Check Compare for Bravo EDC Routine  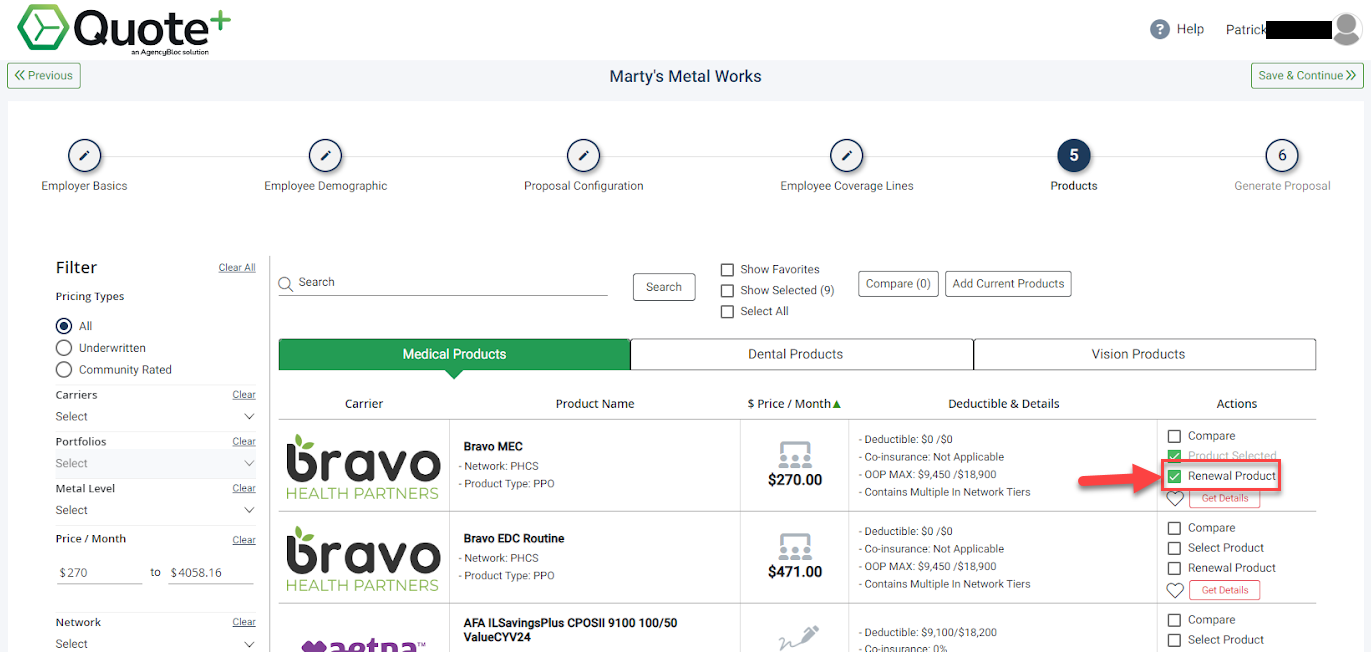point(1174,528)
